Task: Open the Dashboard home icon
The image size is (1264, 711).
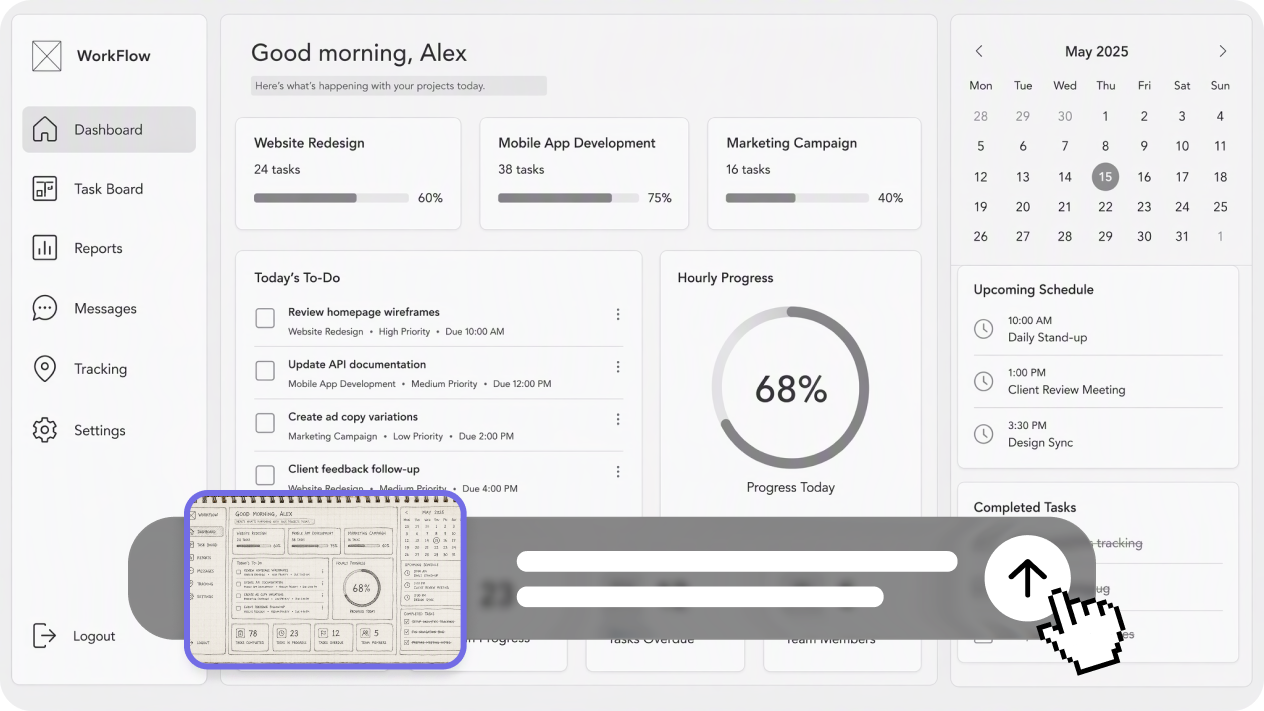Action: pyautogui.click(x=45, y=129)
